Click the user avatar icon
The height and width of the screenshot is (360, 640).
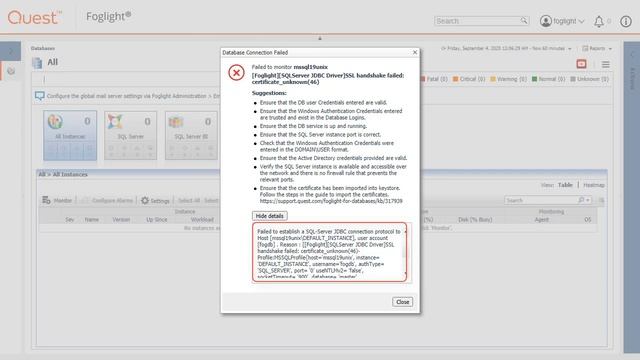(x=546, y=21)
